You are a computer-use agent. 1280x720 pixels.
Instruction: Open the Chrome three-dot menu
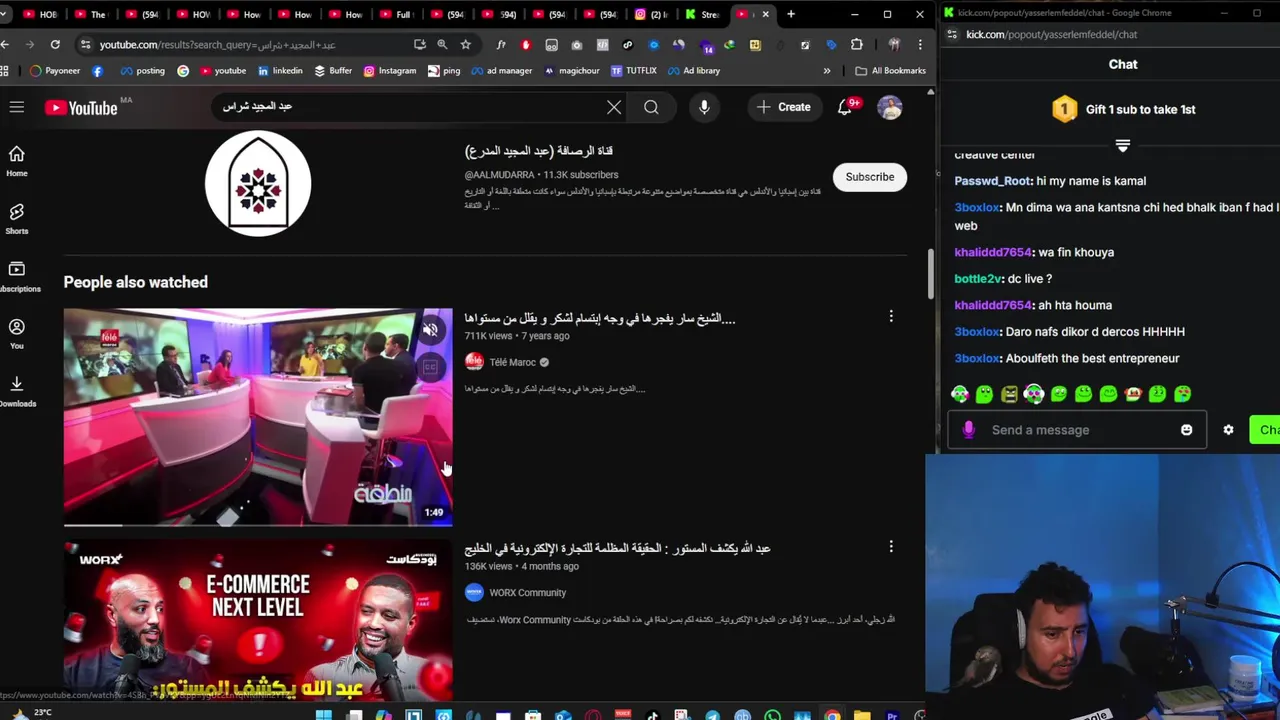click(920, 45)
